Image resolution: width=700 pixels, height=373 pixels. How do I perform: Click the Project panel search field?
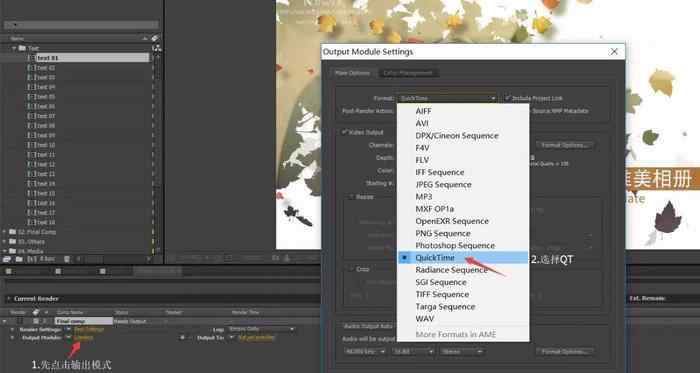point(81,25)
